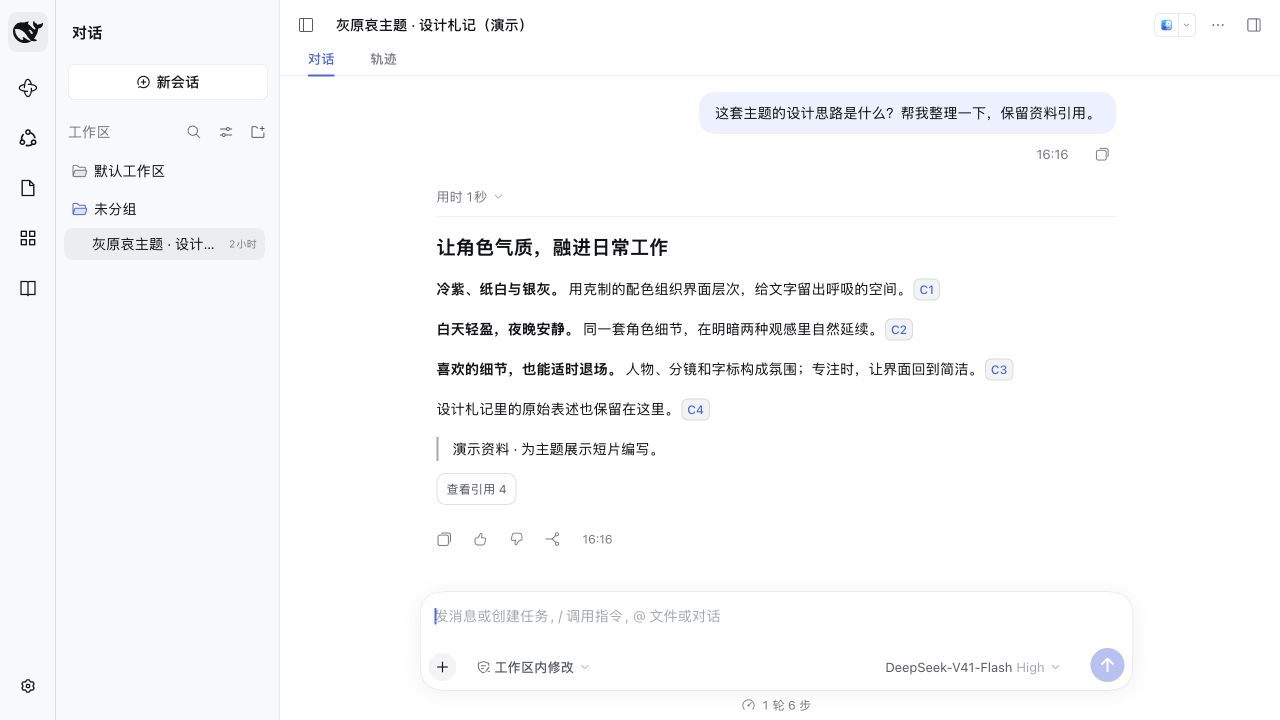
Task: Open citation C3
Action: [x=998, y=370]
